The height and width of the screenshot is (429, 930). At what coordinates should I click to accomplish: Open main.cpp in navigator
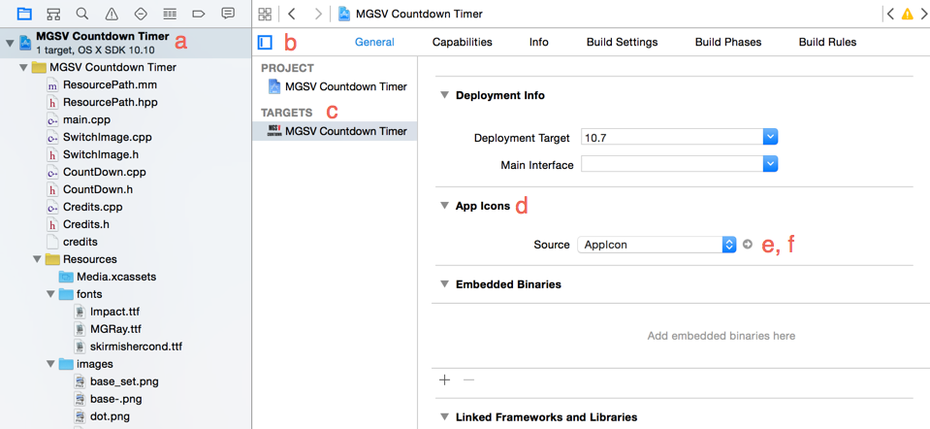click(x=87, y=120)
